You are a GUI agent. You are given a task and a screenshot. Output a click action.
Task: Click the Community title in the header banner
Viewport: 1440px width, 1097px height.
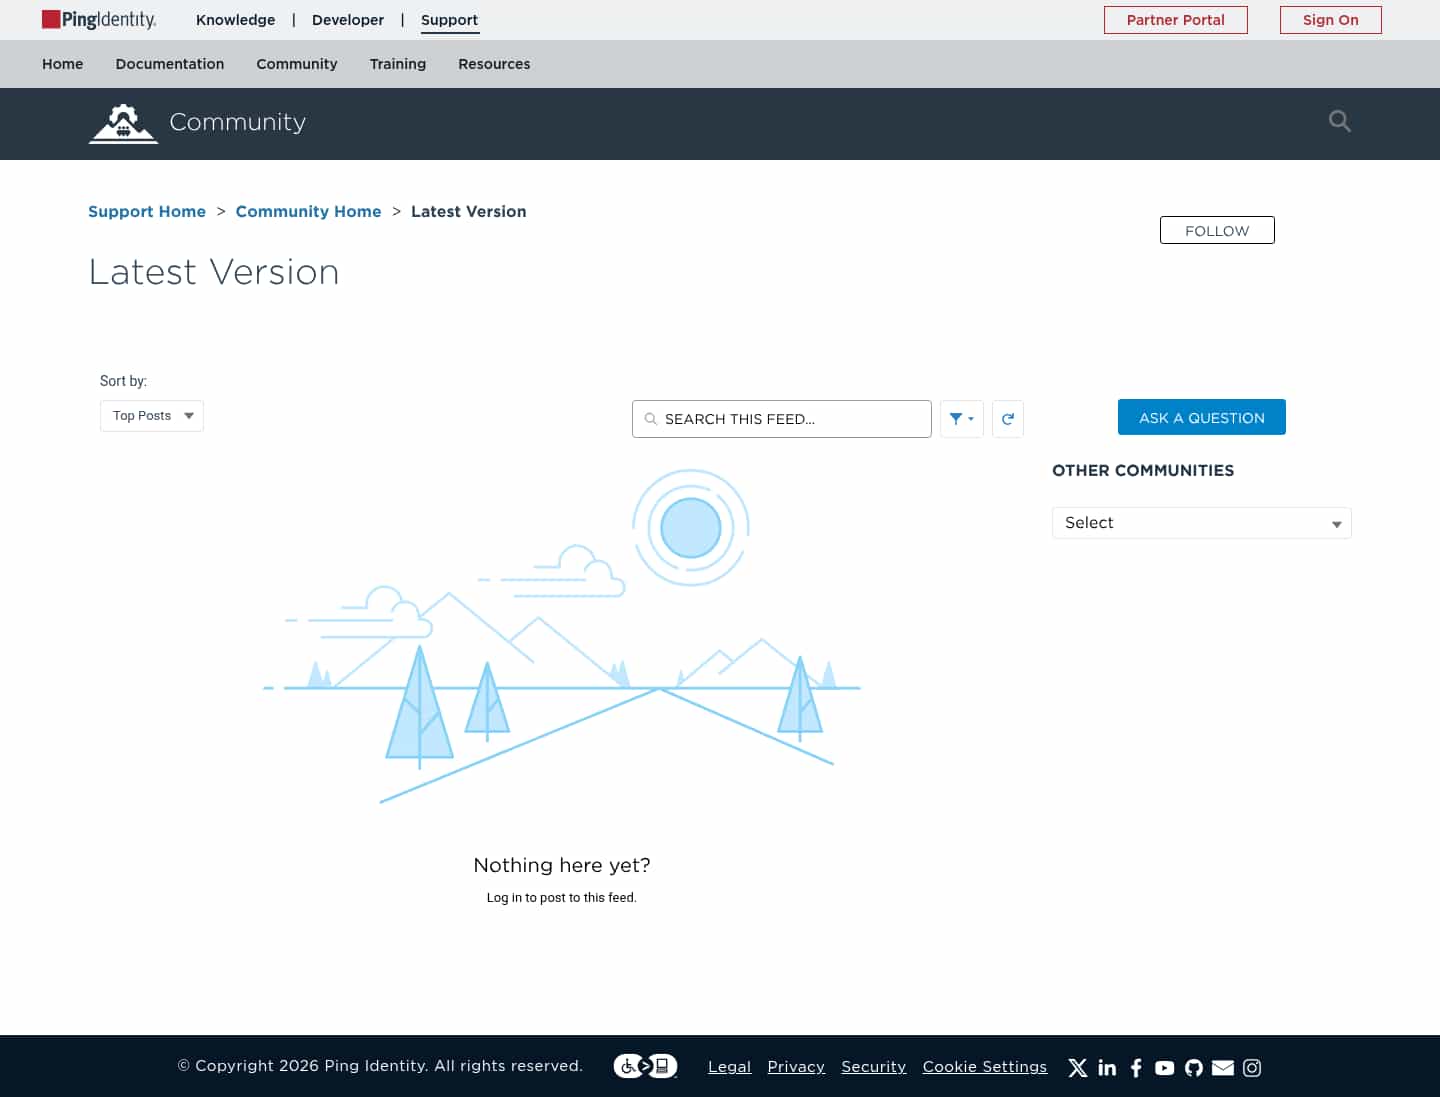click(238, 122)
